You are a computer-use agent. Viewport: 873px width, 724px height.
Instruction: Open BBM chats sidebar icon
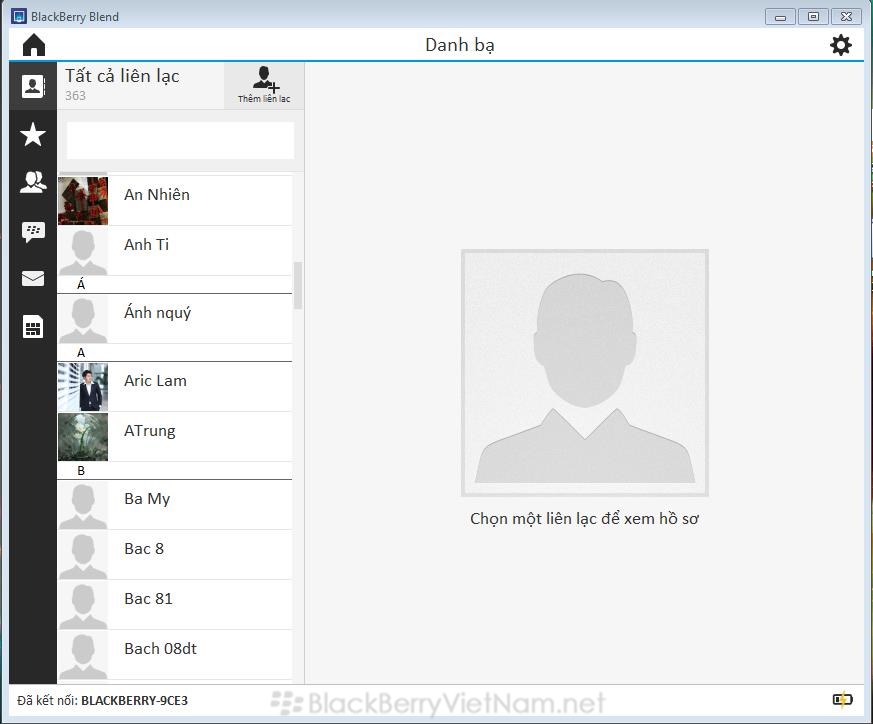pos(33,231)
